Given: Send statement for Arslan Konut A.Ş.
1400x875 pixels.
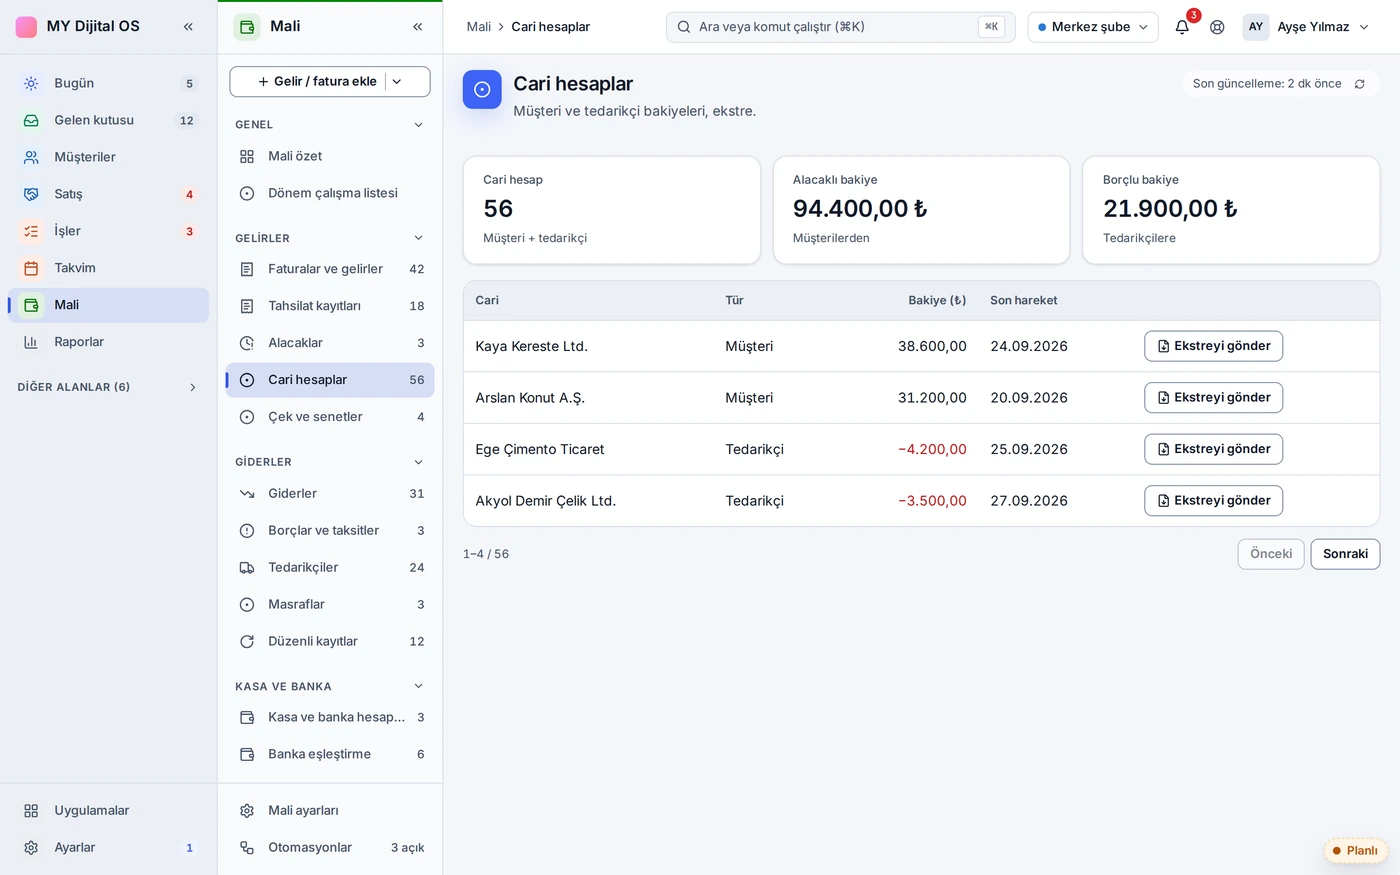Looking at the screenshot, I should pos(1213,398).
